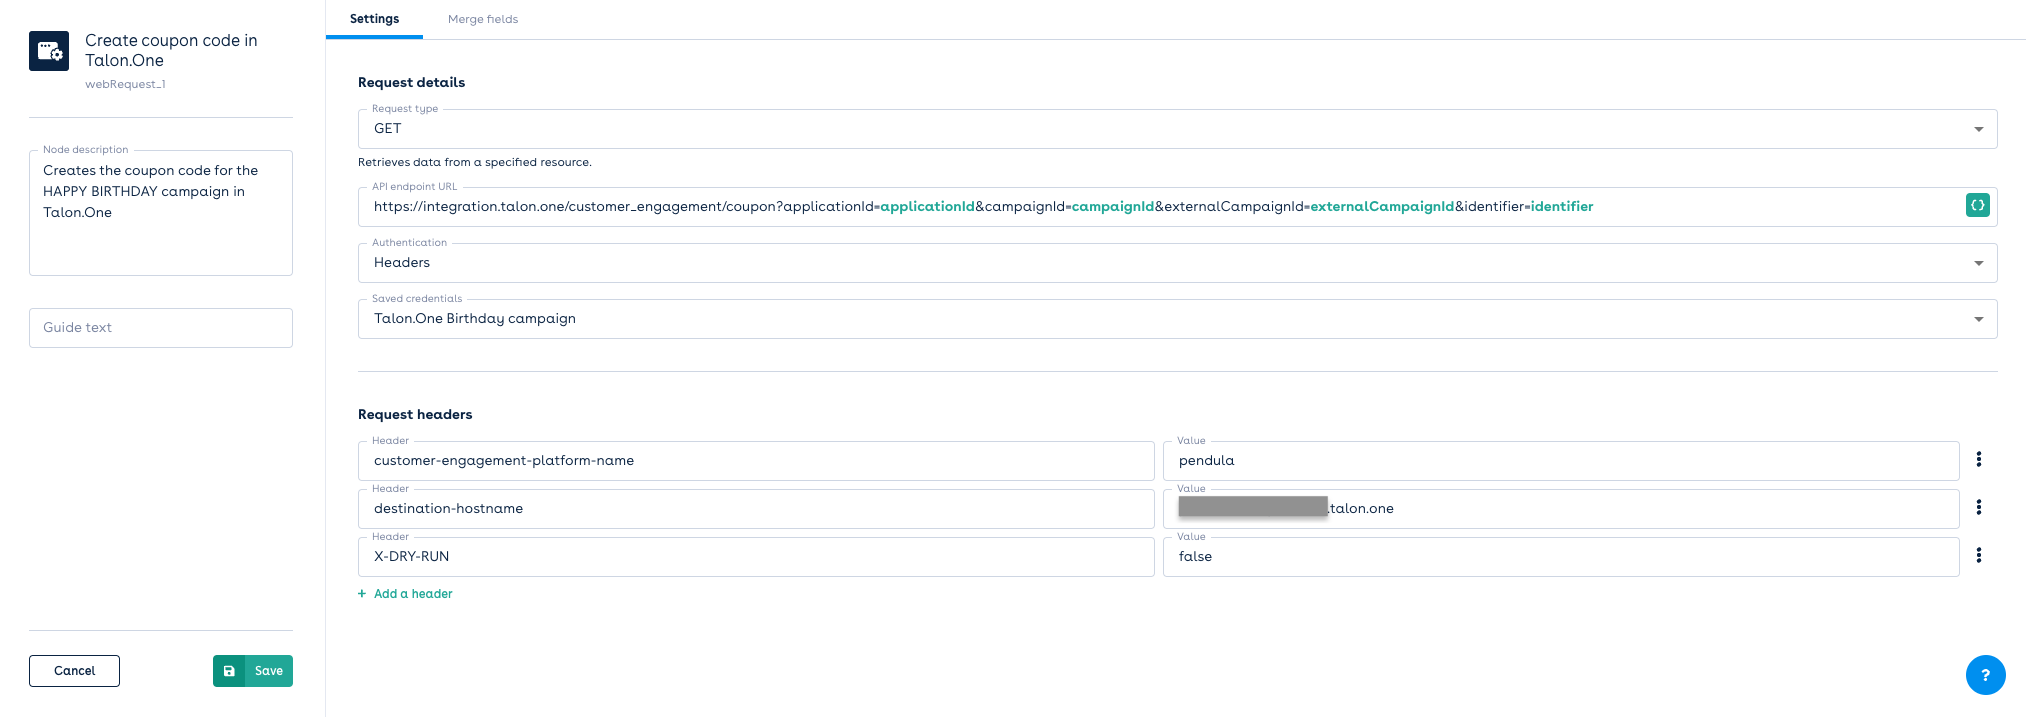
Task: Edit the destination-hostname header field
Action: tap(756, 509)
